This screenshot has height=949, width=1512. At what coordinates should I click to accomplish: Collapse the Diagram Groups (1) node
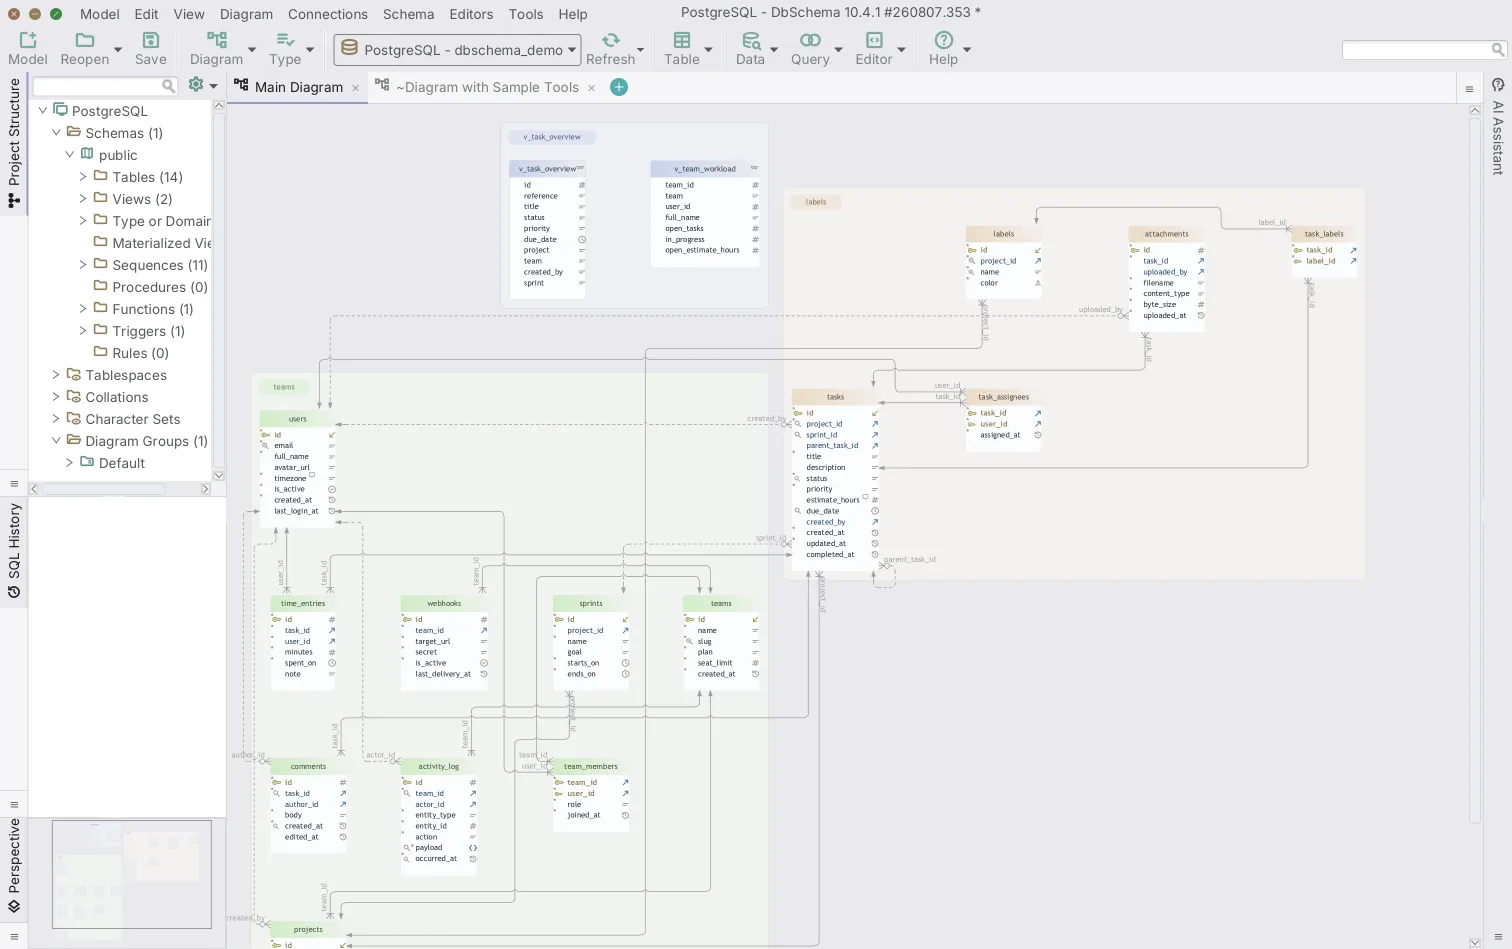click(x=56, y=440)
